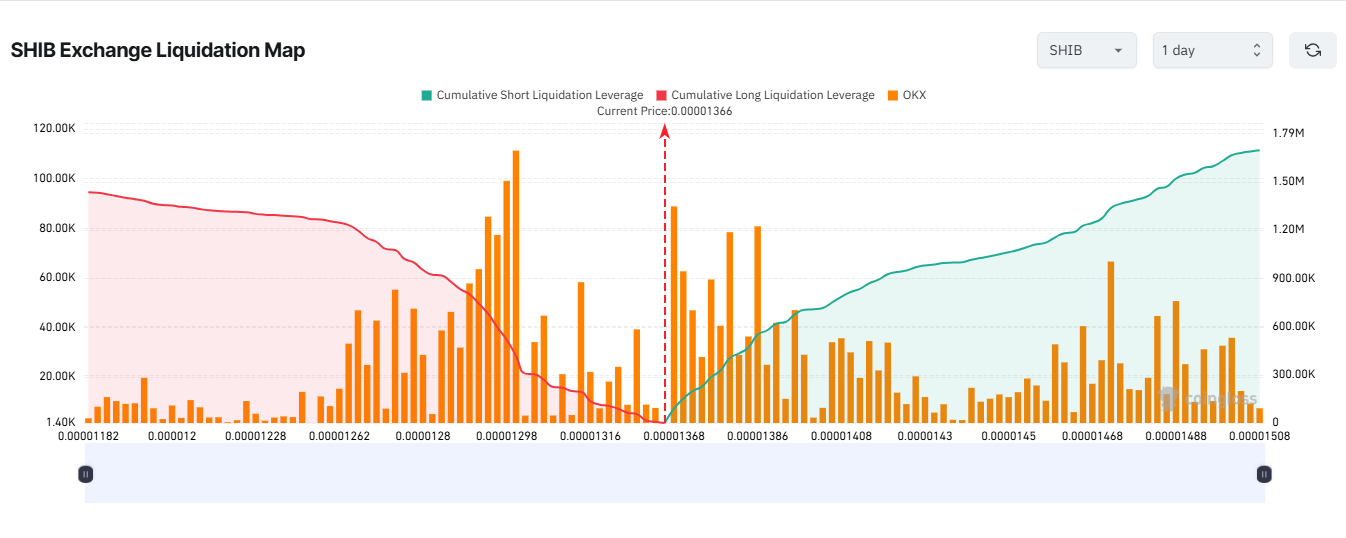Click the 0.0000143 x-axis label
This screenshot has height=538, width=1346.
(x=925, y=436)
